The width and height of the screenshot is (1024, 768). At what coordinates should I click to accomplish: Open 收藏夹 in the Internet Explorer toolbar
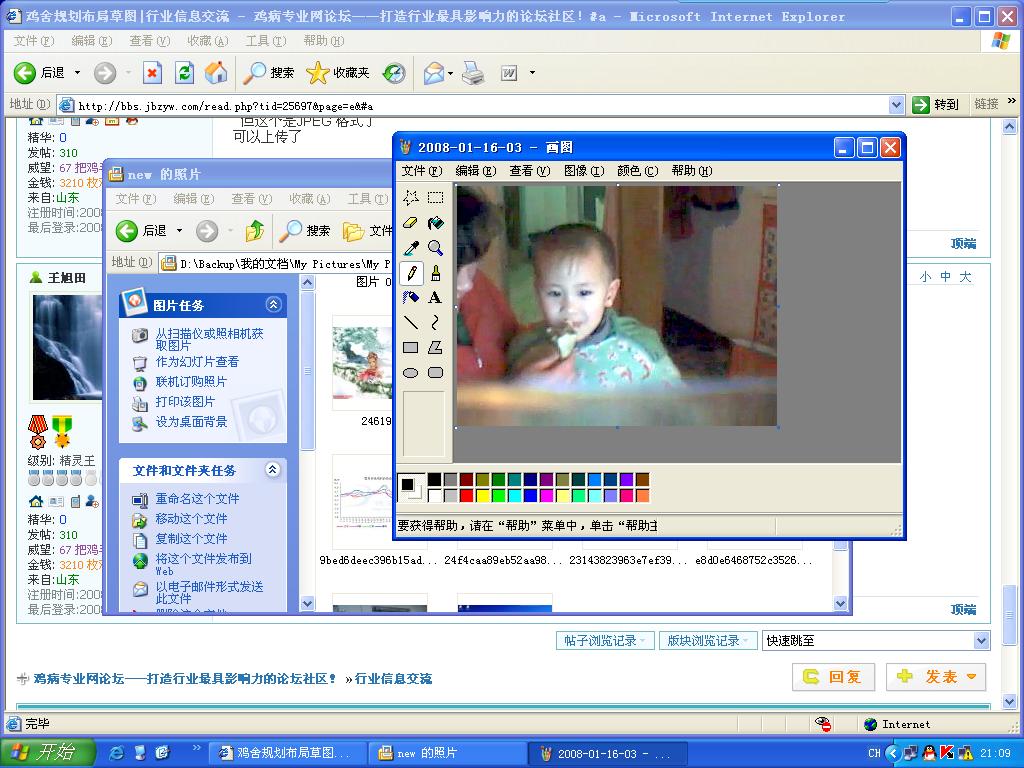(x=338, y=72)
